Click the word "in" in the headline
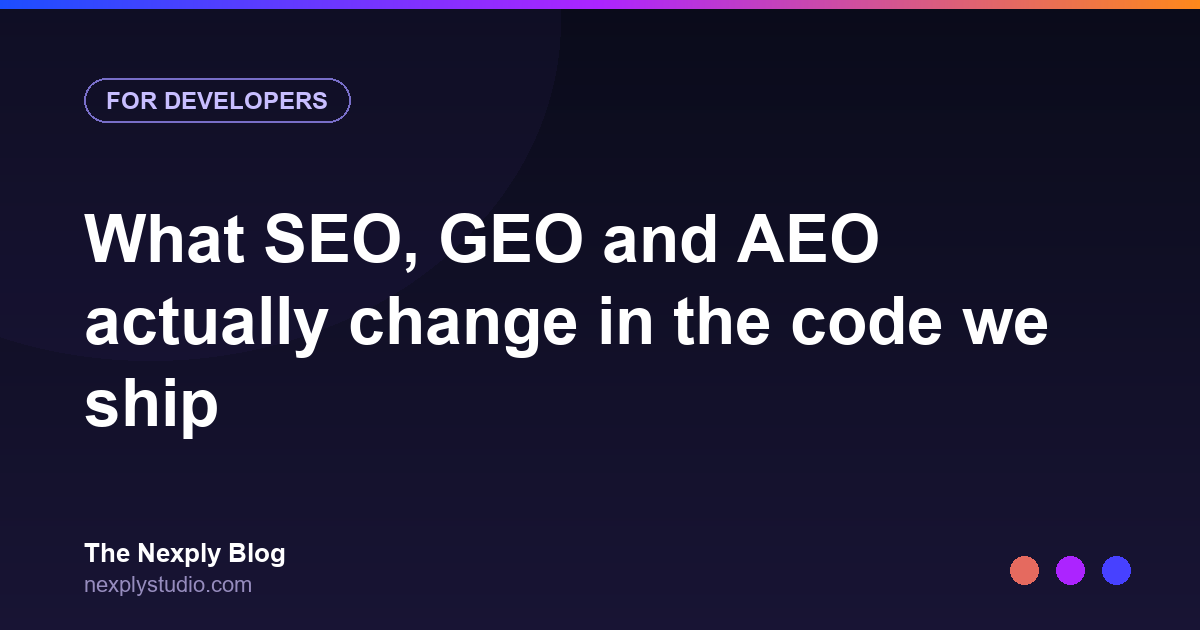The height and width of the screenshot is (630, 1200). pyautogui.click(x=624, y=323)
